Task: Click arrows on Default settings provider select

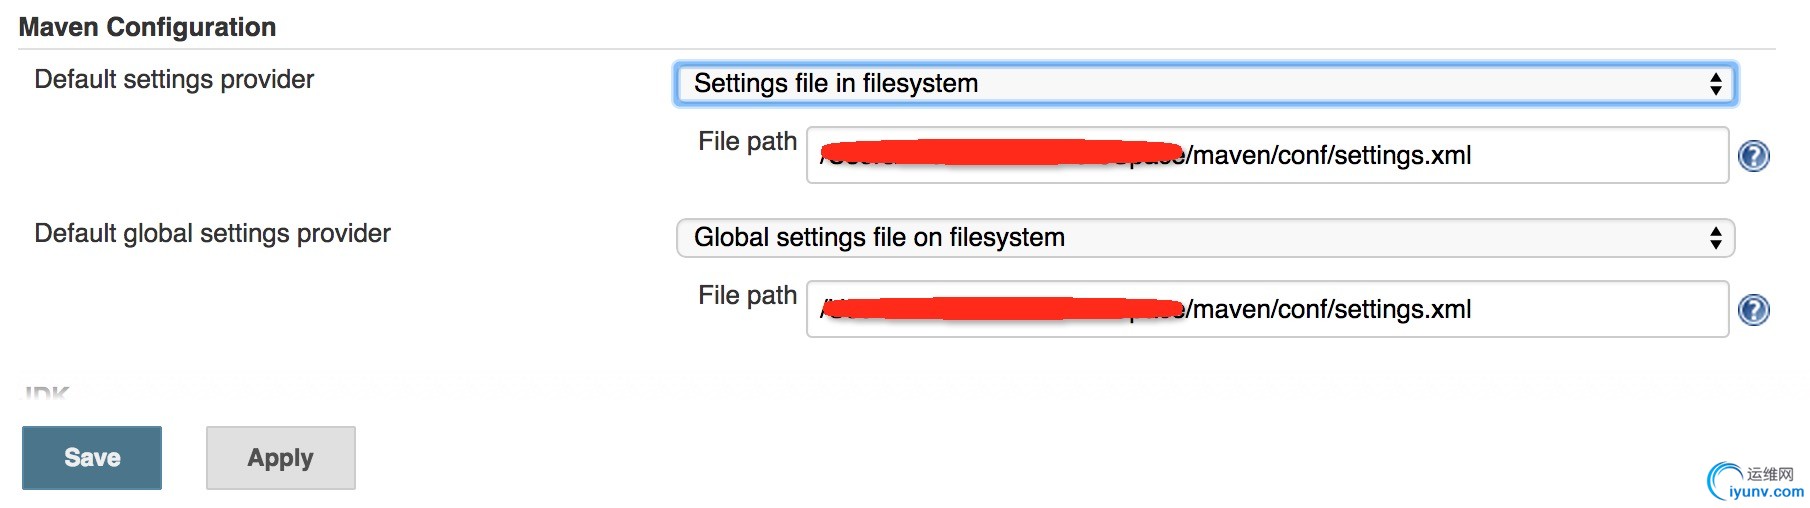Action: click(1716, 84)
